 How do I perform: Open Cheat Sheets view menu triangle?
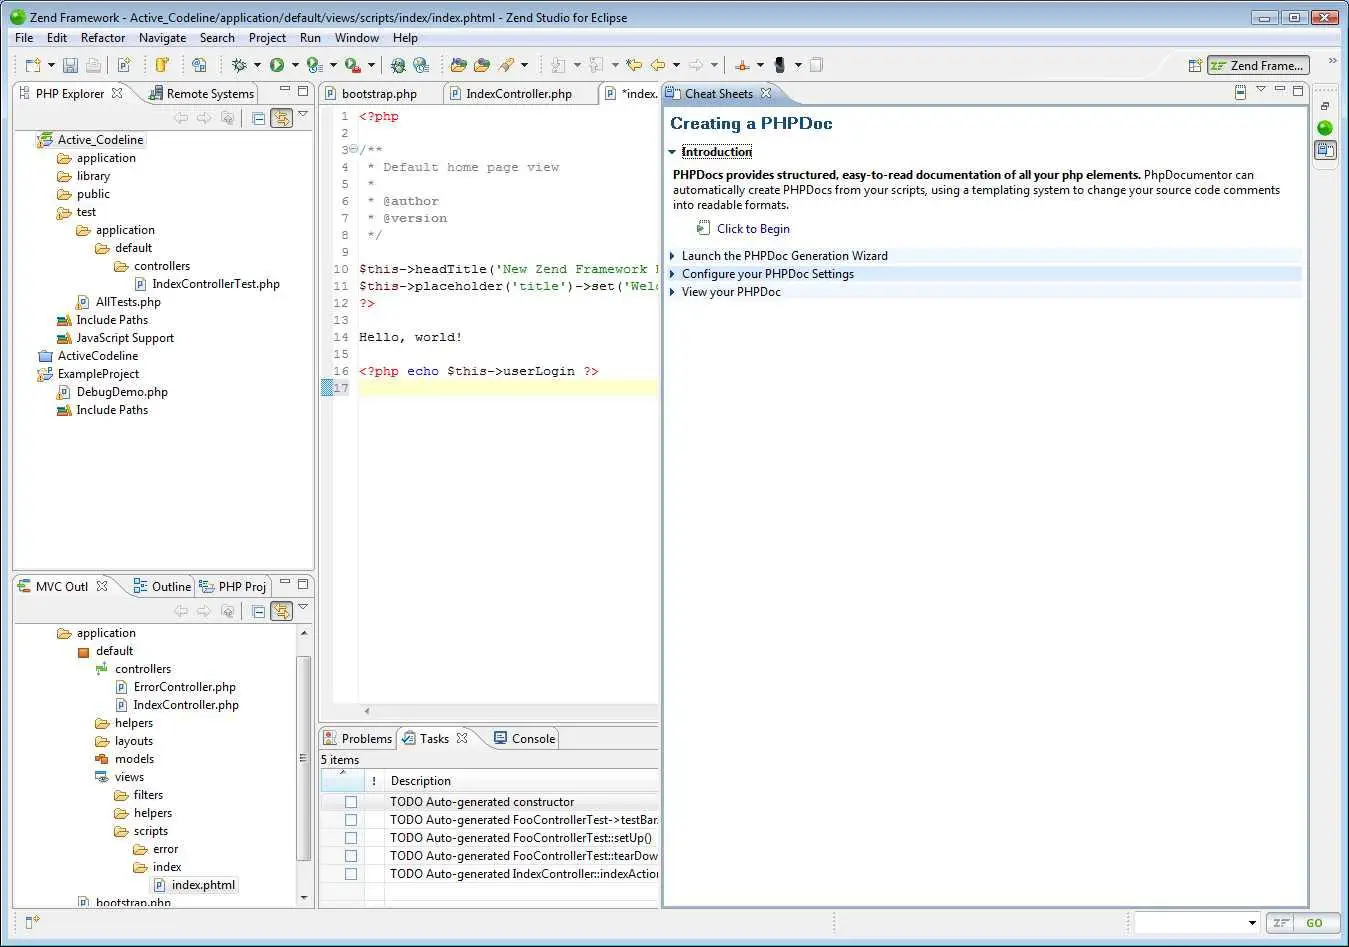click(1261, 89)
